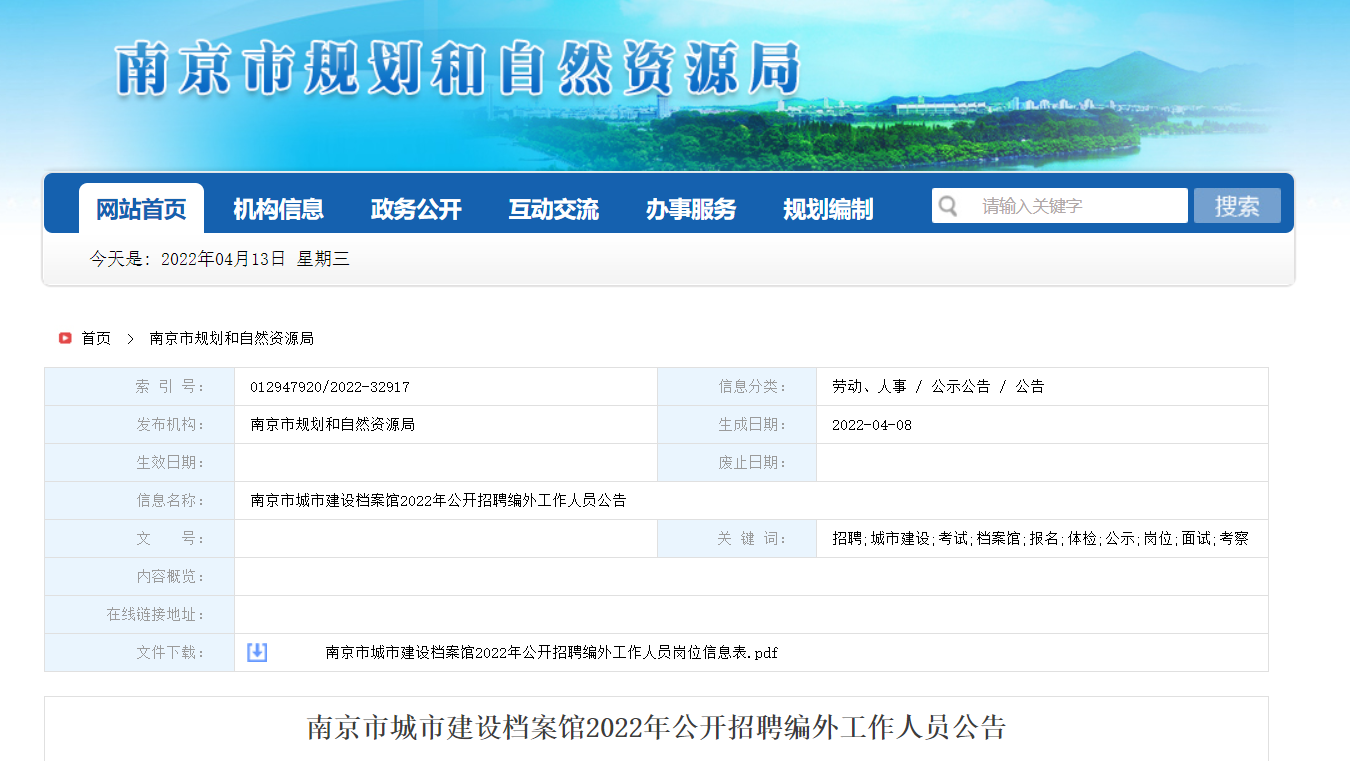Click the 生成日期 value 2022-04-08
Image resolution: width=1350 pixels, height=761 pixels.
(872, 425)
